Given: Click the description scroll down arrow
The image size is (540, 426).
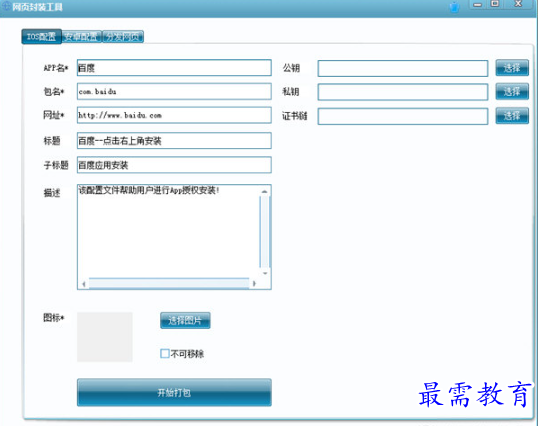Looking at the screenshot, I should [x=265, y=273].
